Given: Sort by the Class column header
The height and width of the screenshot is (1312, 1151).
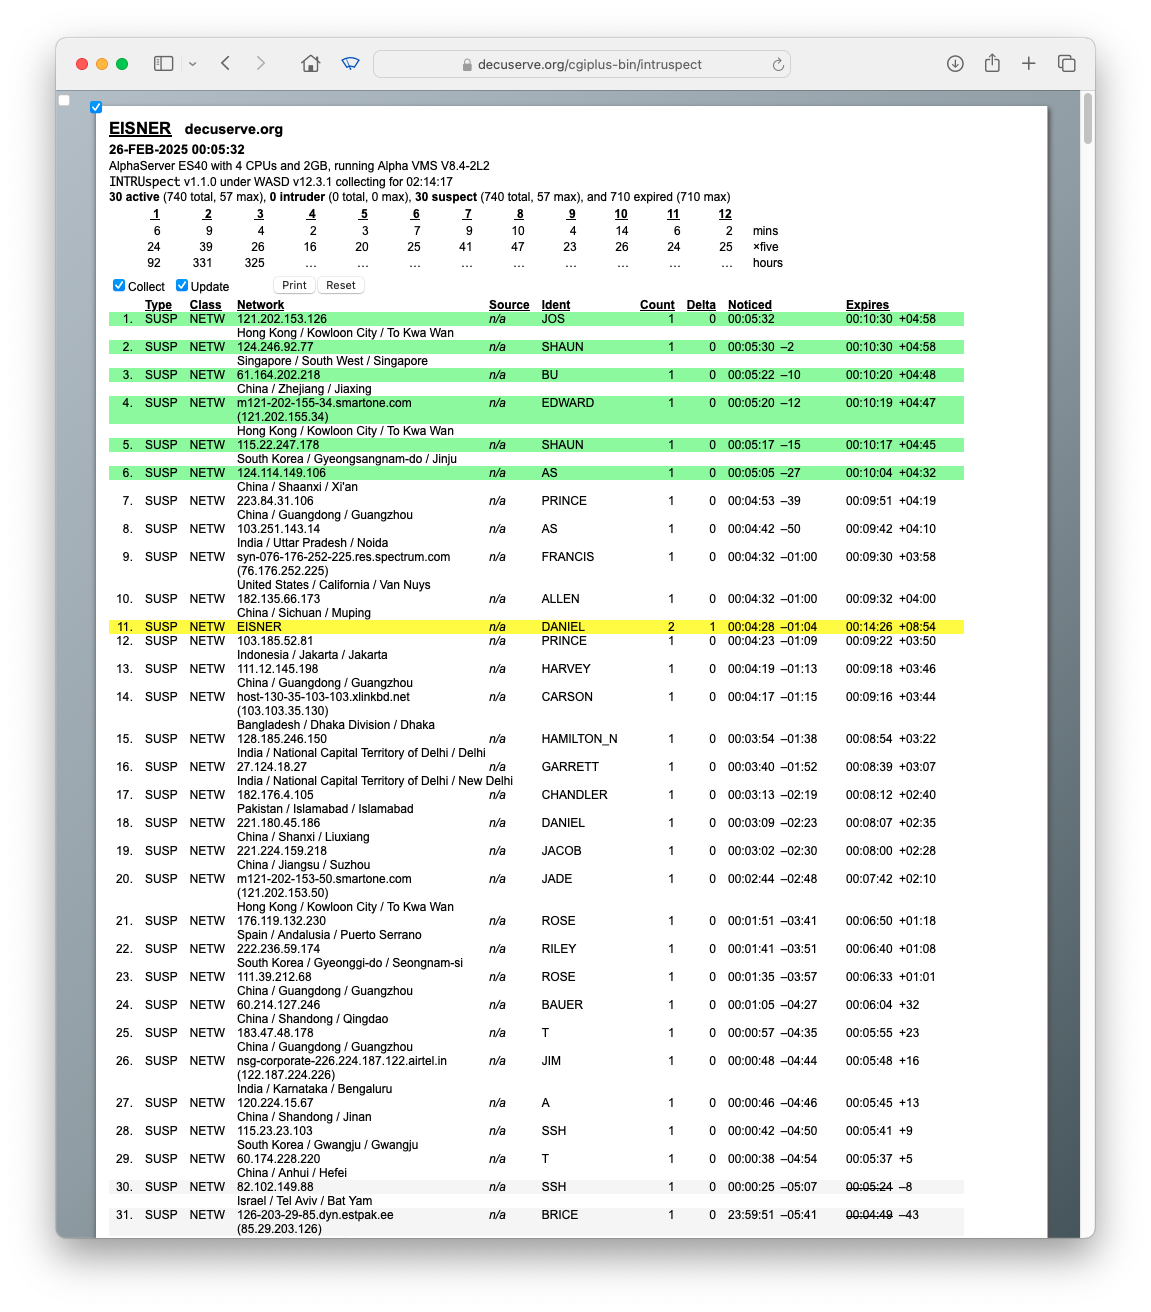Looking at the screenshot, I should pos(205,305).
